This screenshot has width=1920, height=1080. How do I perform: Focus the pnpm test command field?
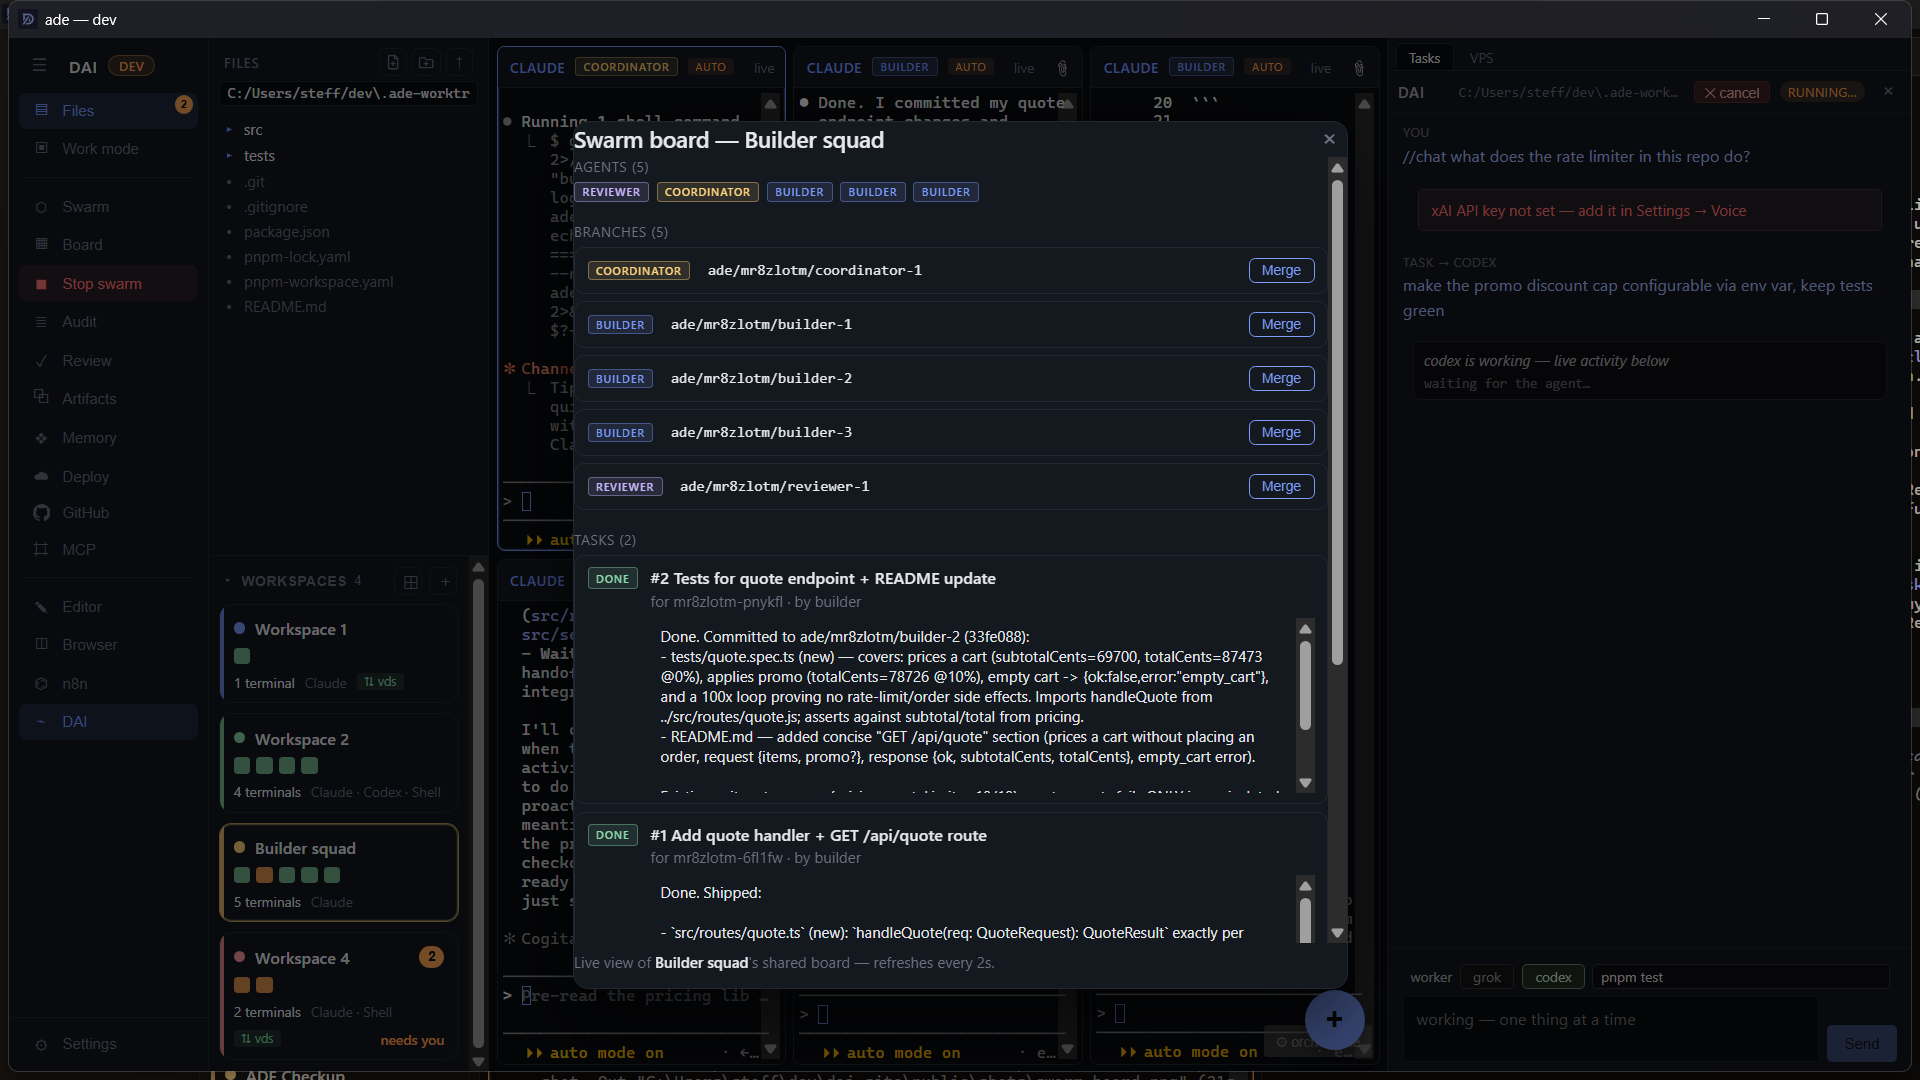1740,977
